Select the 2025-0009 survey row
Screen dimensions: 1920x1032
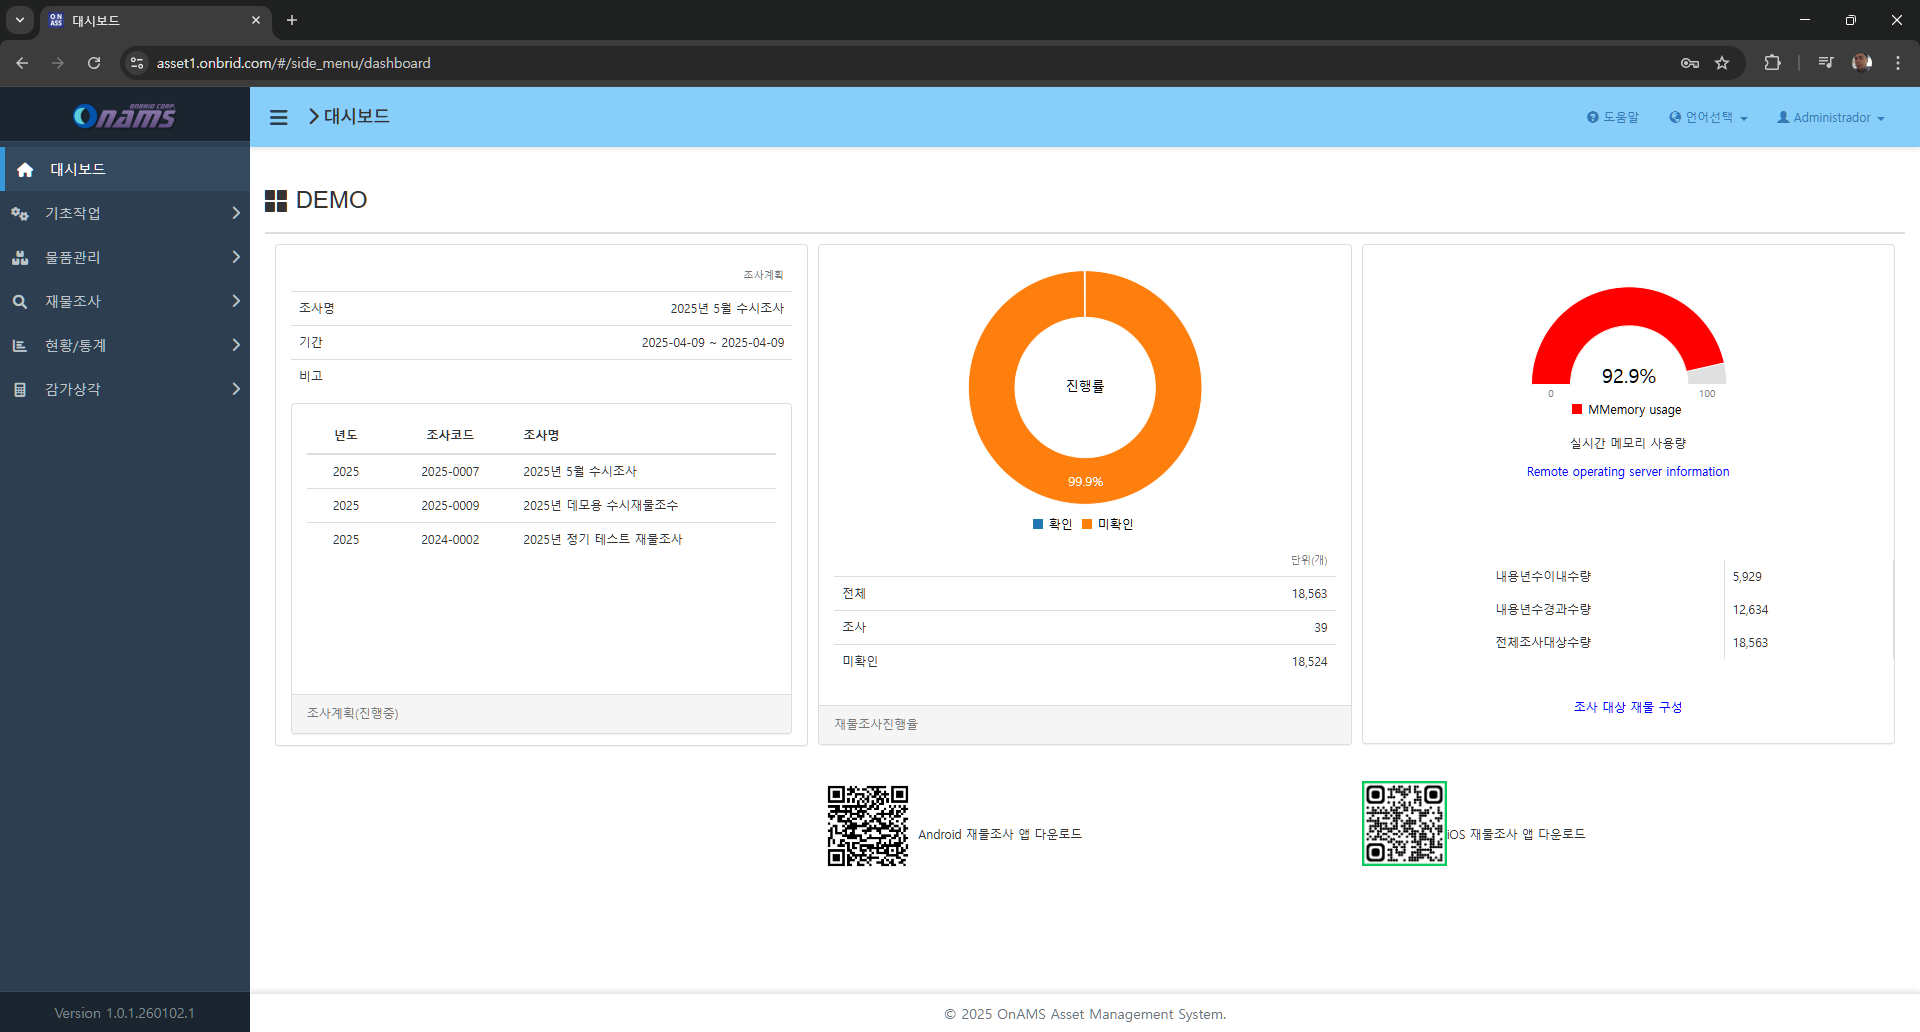coord(450,506)
